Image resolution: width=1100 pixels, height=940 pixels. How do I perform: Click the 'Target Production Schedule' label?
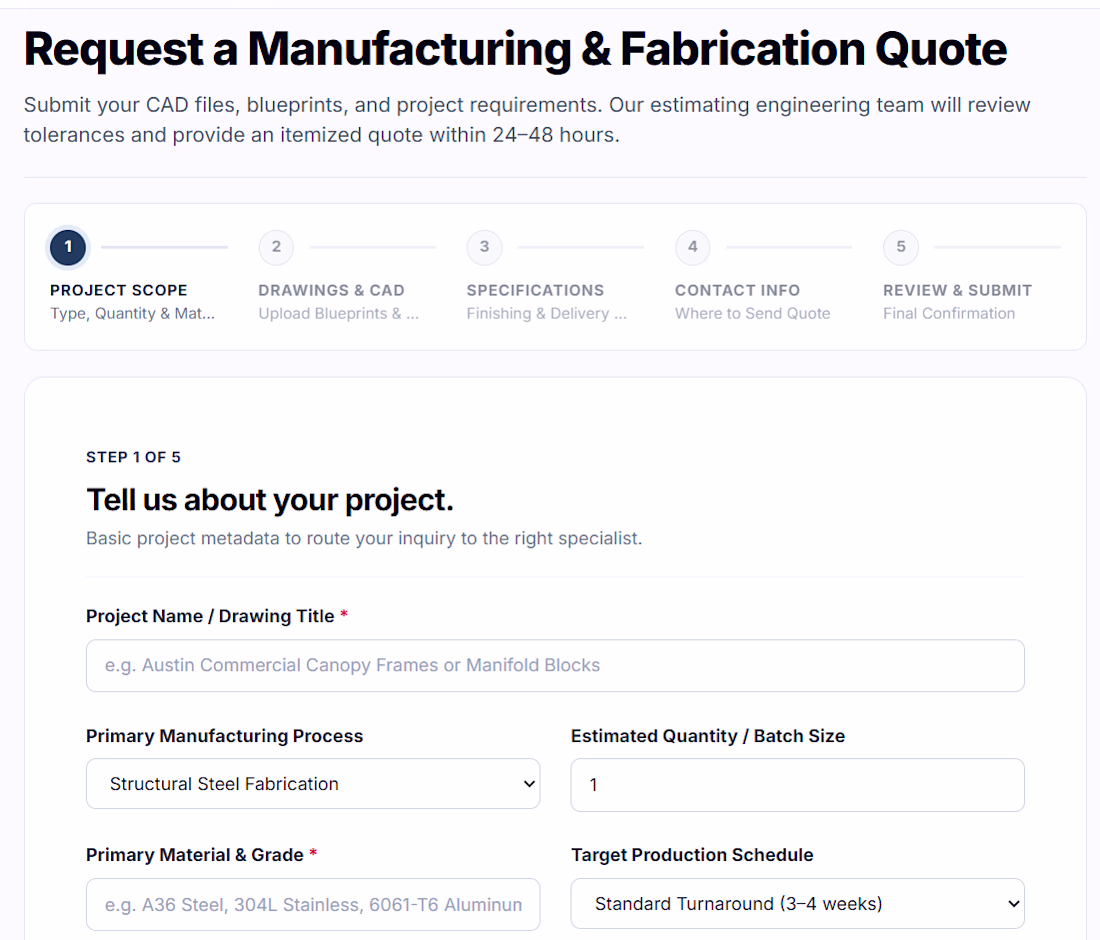pyautogui.click(x=692, y=855)
